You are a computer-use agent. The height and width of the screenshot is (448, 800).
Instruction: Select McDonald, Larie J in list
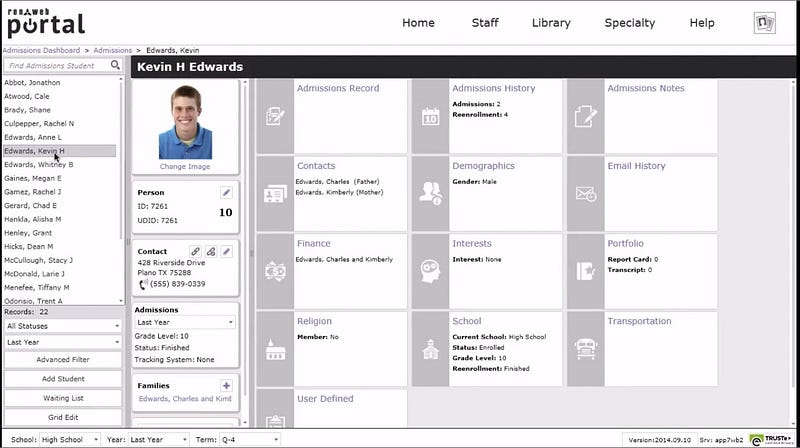pos(35,274)
